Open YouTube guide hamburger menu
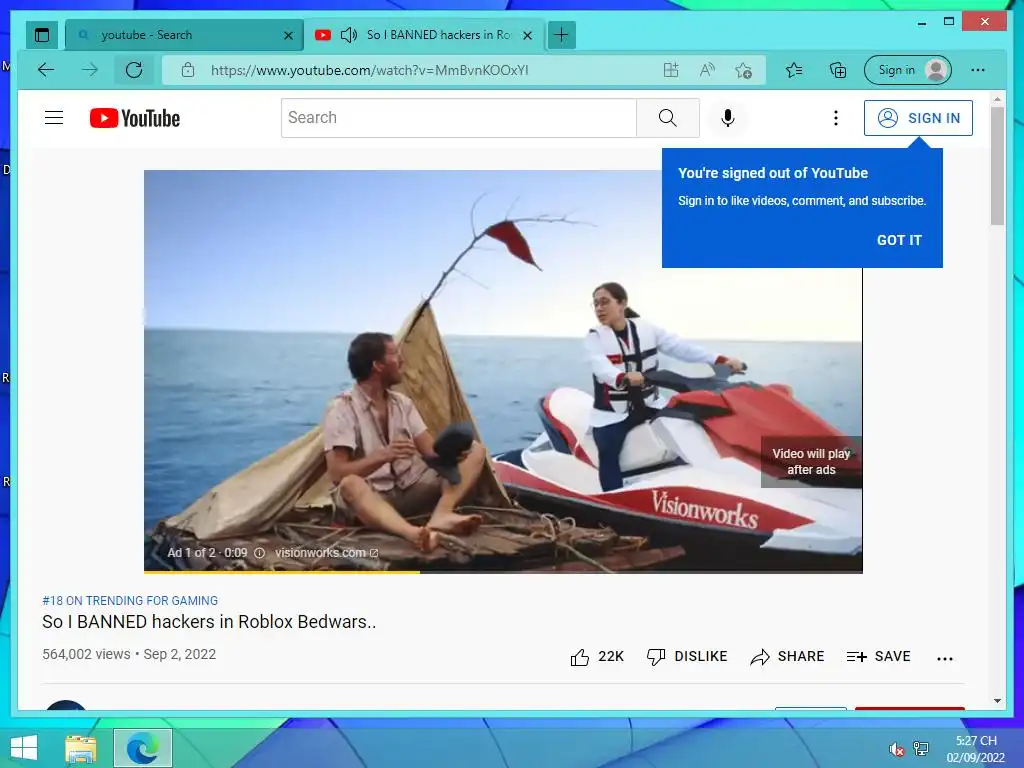The image size is (1024, 768). [x=54, y=118]
